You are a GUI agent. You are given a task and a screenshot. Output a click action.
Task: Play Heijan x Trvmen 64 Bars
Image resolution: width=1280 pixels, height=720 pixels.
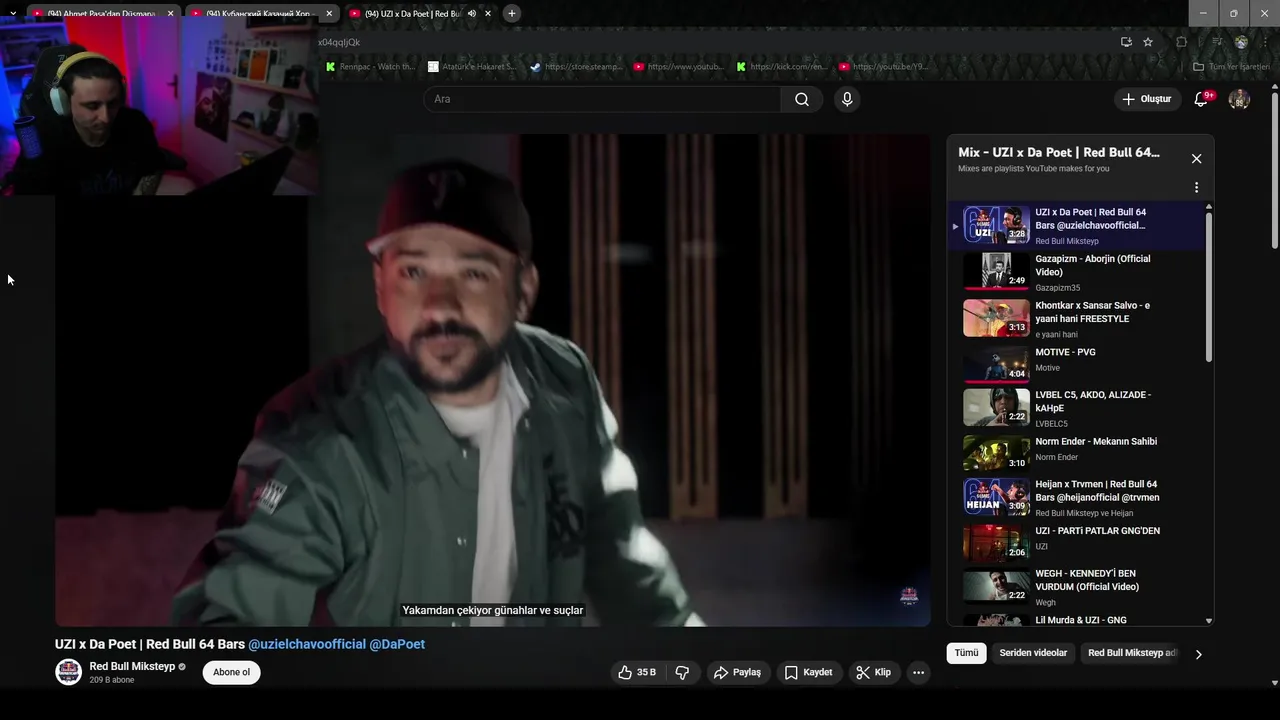(x=1076, y=497)
